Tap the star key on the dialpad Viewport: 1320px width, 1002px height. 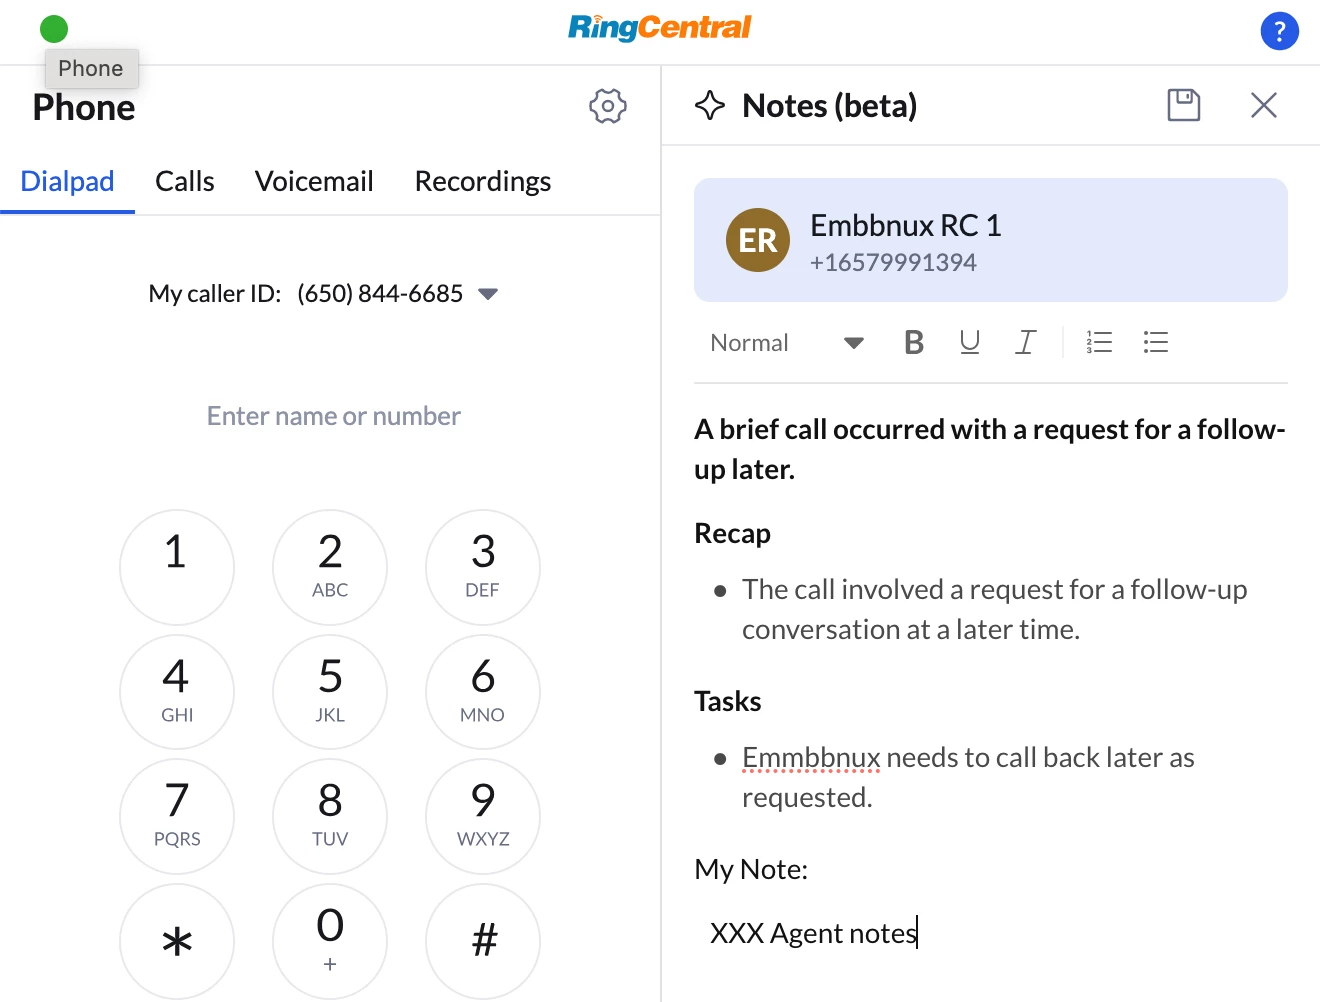tap(177, 941)
